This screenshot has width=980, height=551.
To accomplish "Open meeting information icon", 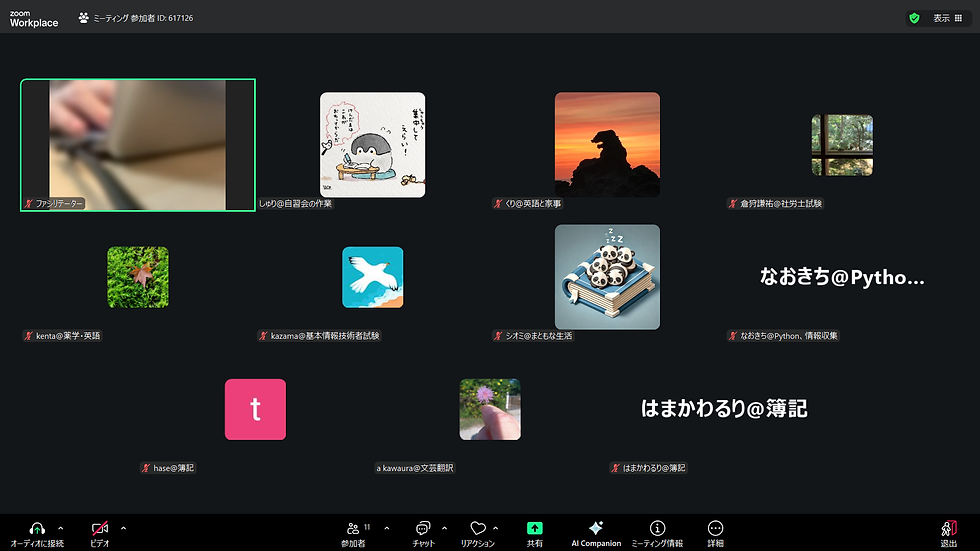I will coord(657,529).
